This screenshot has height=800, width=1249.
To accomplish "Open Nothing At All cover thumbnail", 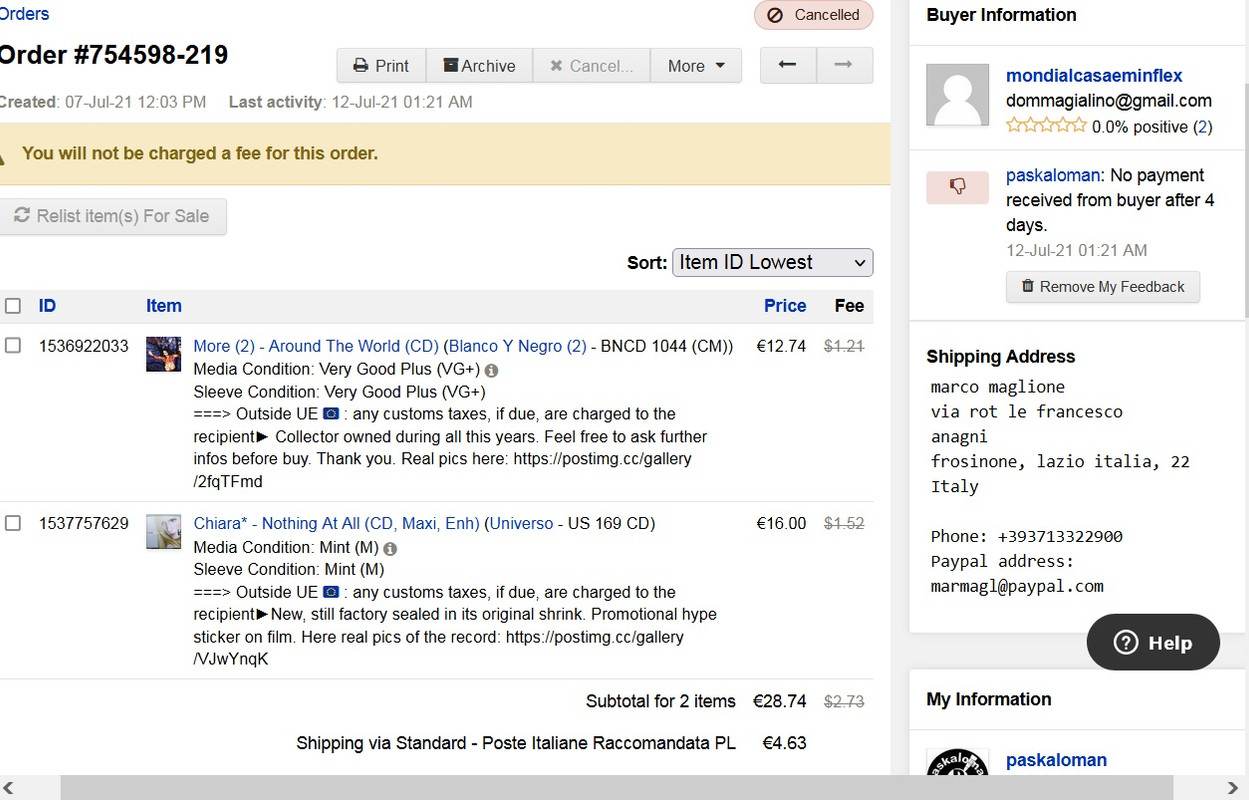I will [164, 532].
